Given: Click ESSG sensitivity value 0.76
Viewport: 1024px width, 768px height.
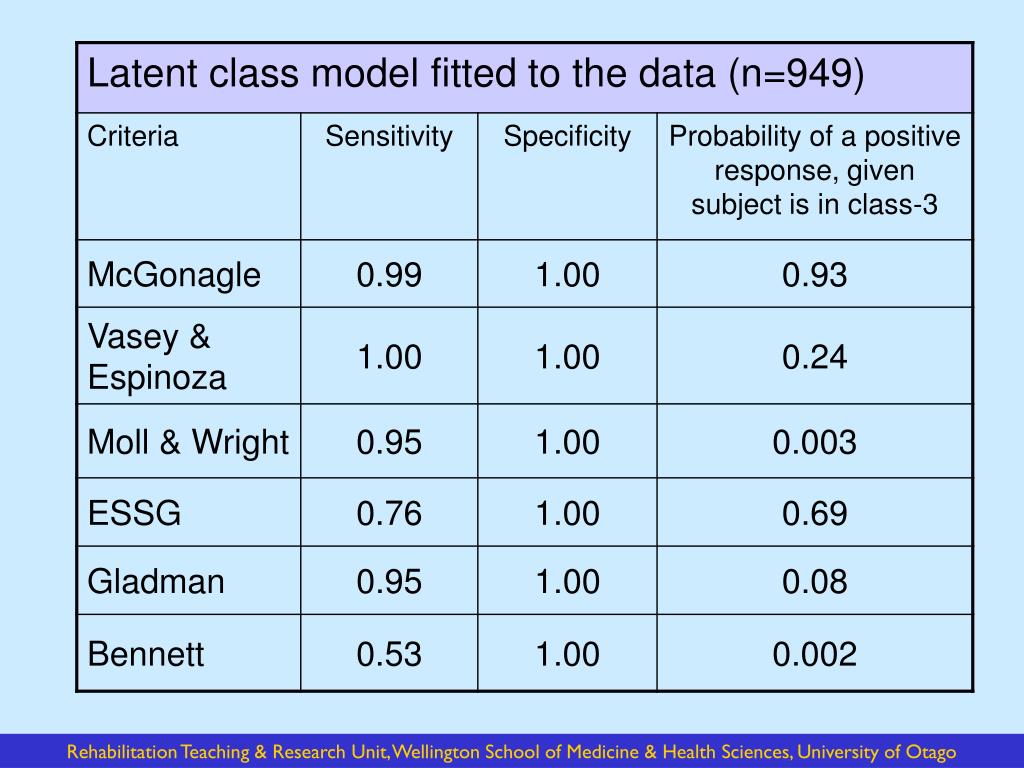Looking at the screenshot, I should (389, 513).
